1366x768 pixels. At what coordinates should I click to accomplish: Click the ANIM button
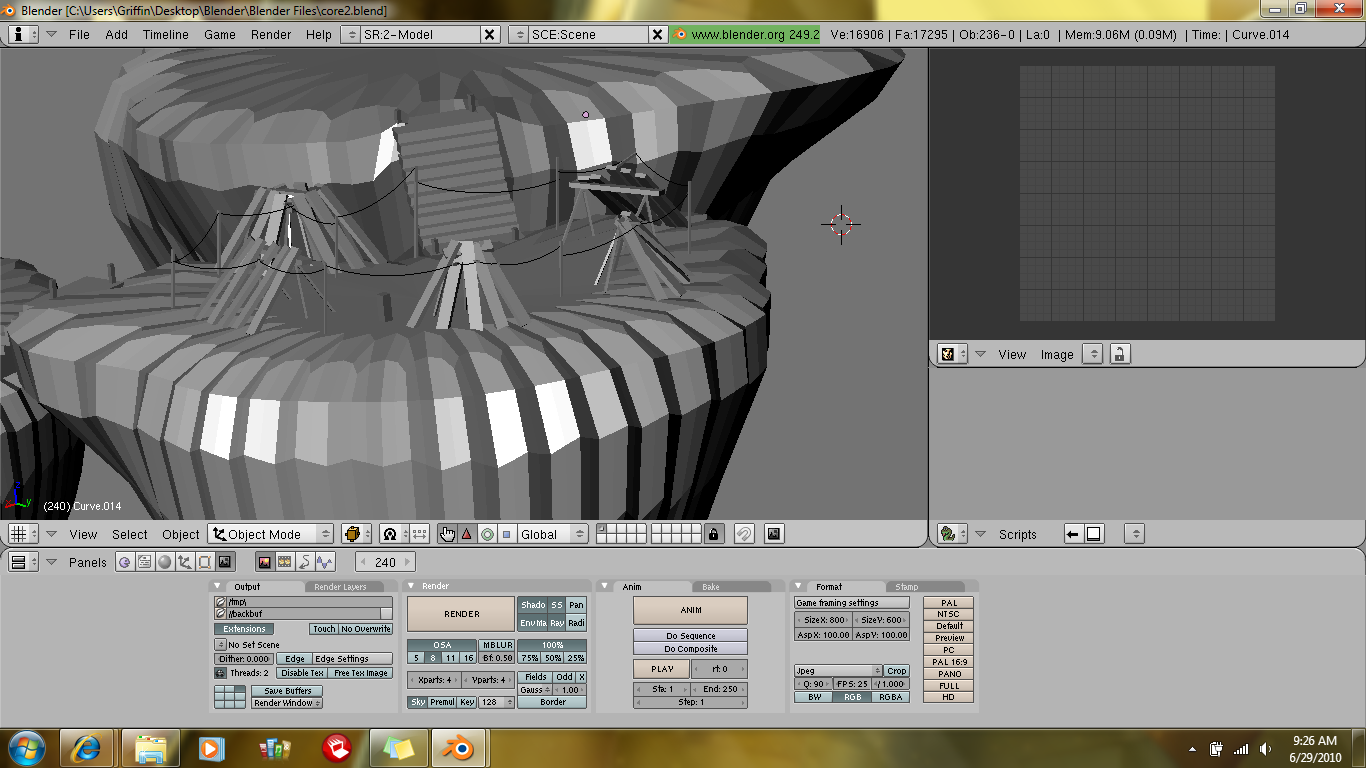click(690, 610)
